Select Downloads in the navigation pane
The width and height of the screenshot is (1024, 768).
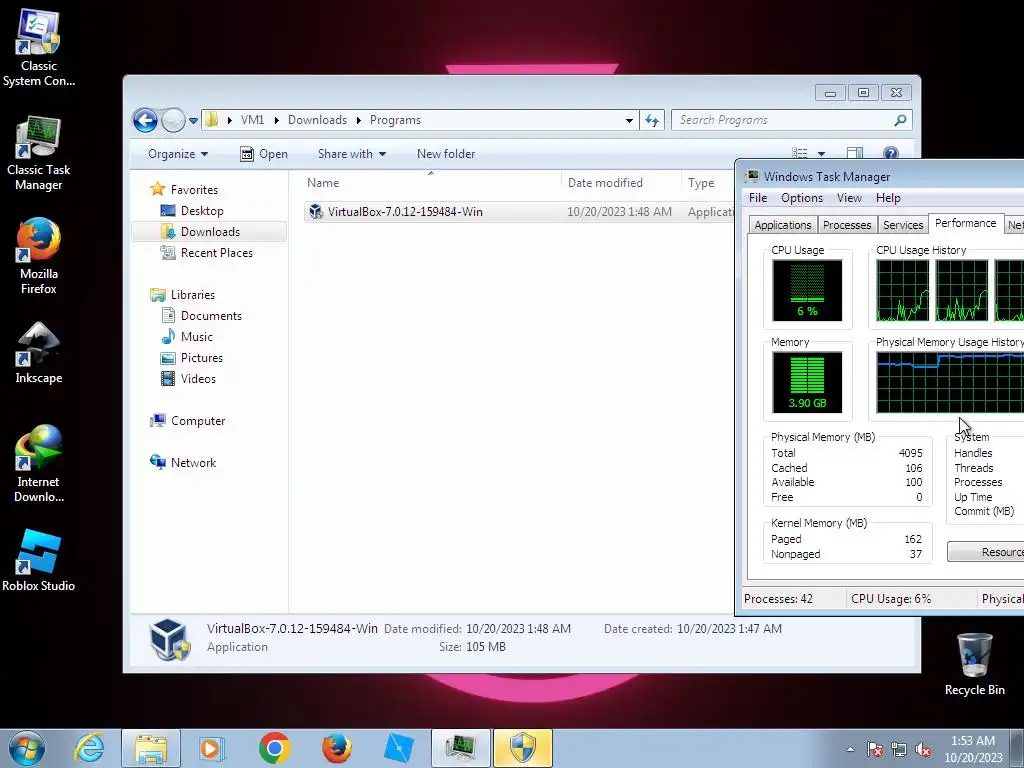210,232
